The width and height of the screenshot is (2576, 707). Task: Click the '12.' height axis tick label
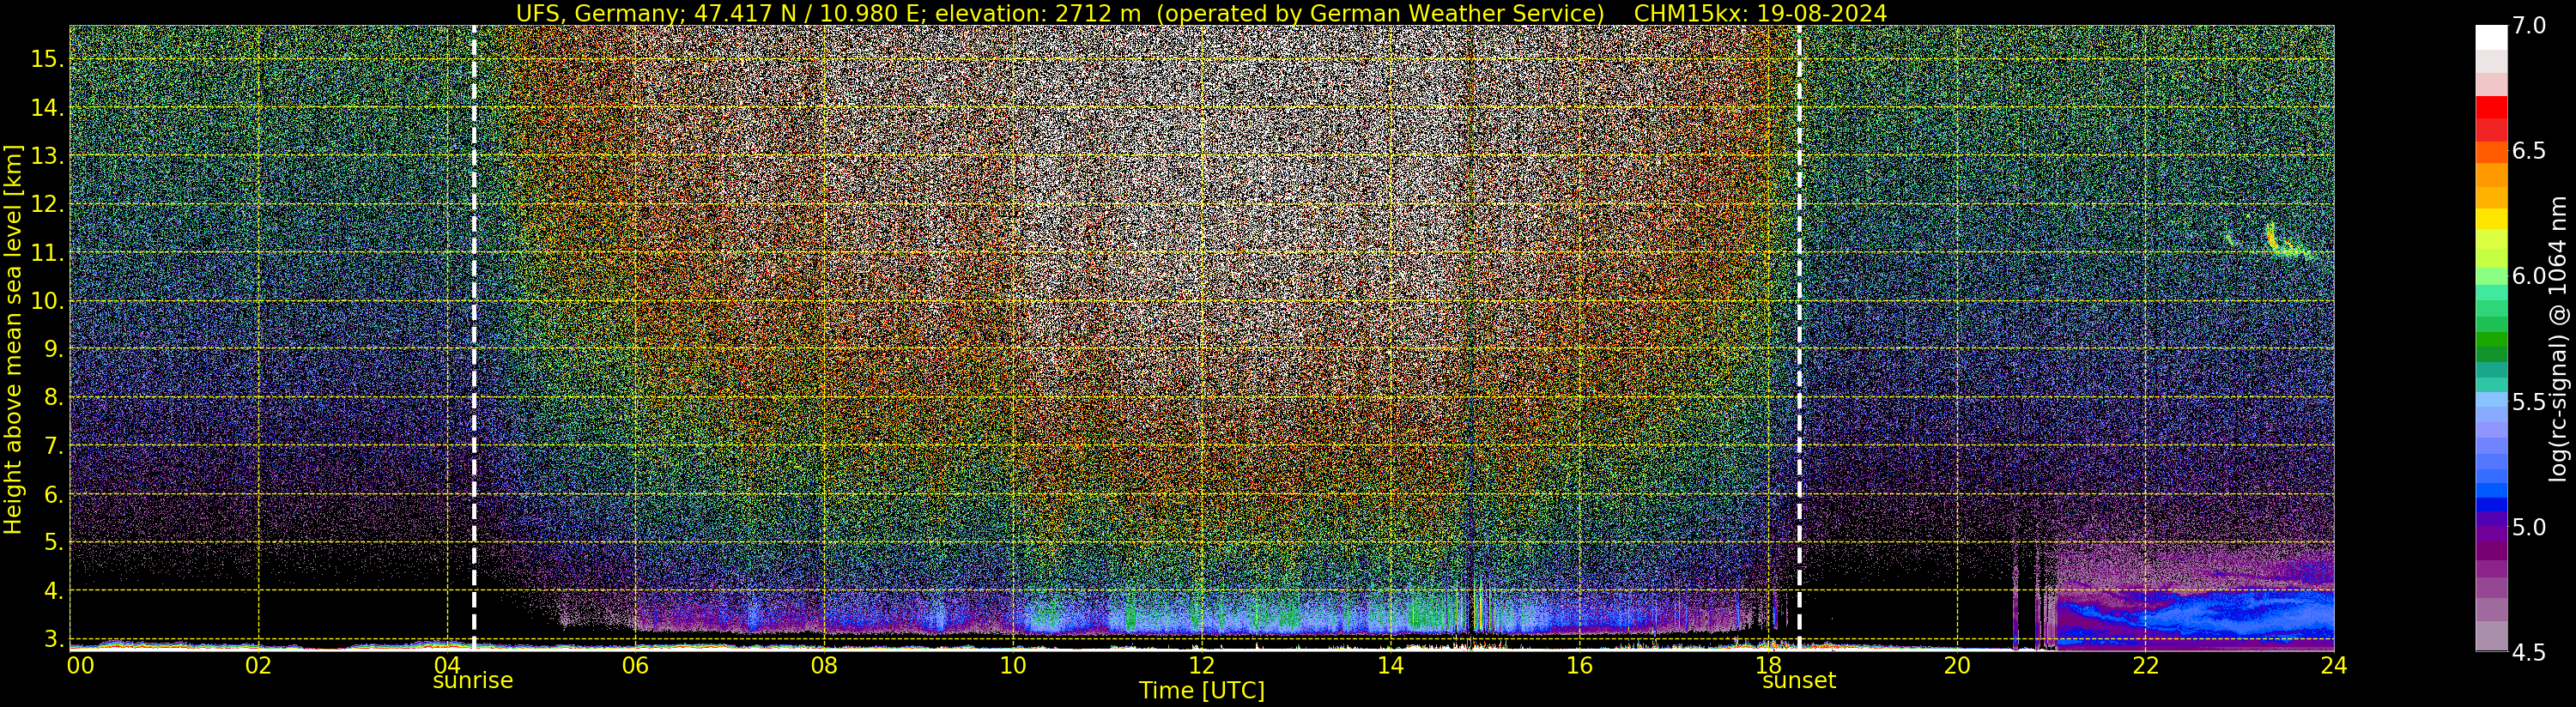tap(47, 204)
